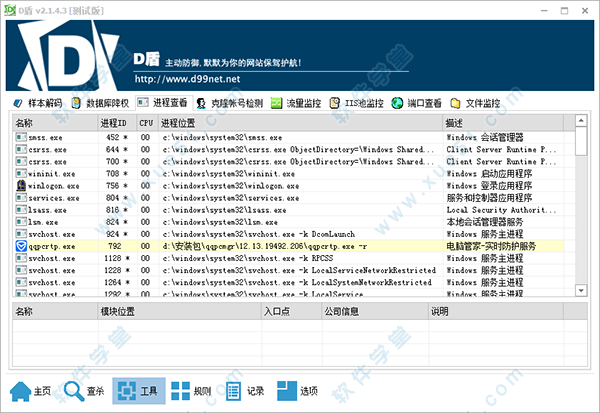Click the qqpcrtp.exe -r path cell

264,246
